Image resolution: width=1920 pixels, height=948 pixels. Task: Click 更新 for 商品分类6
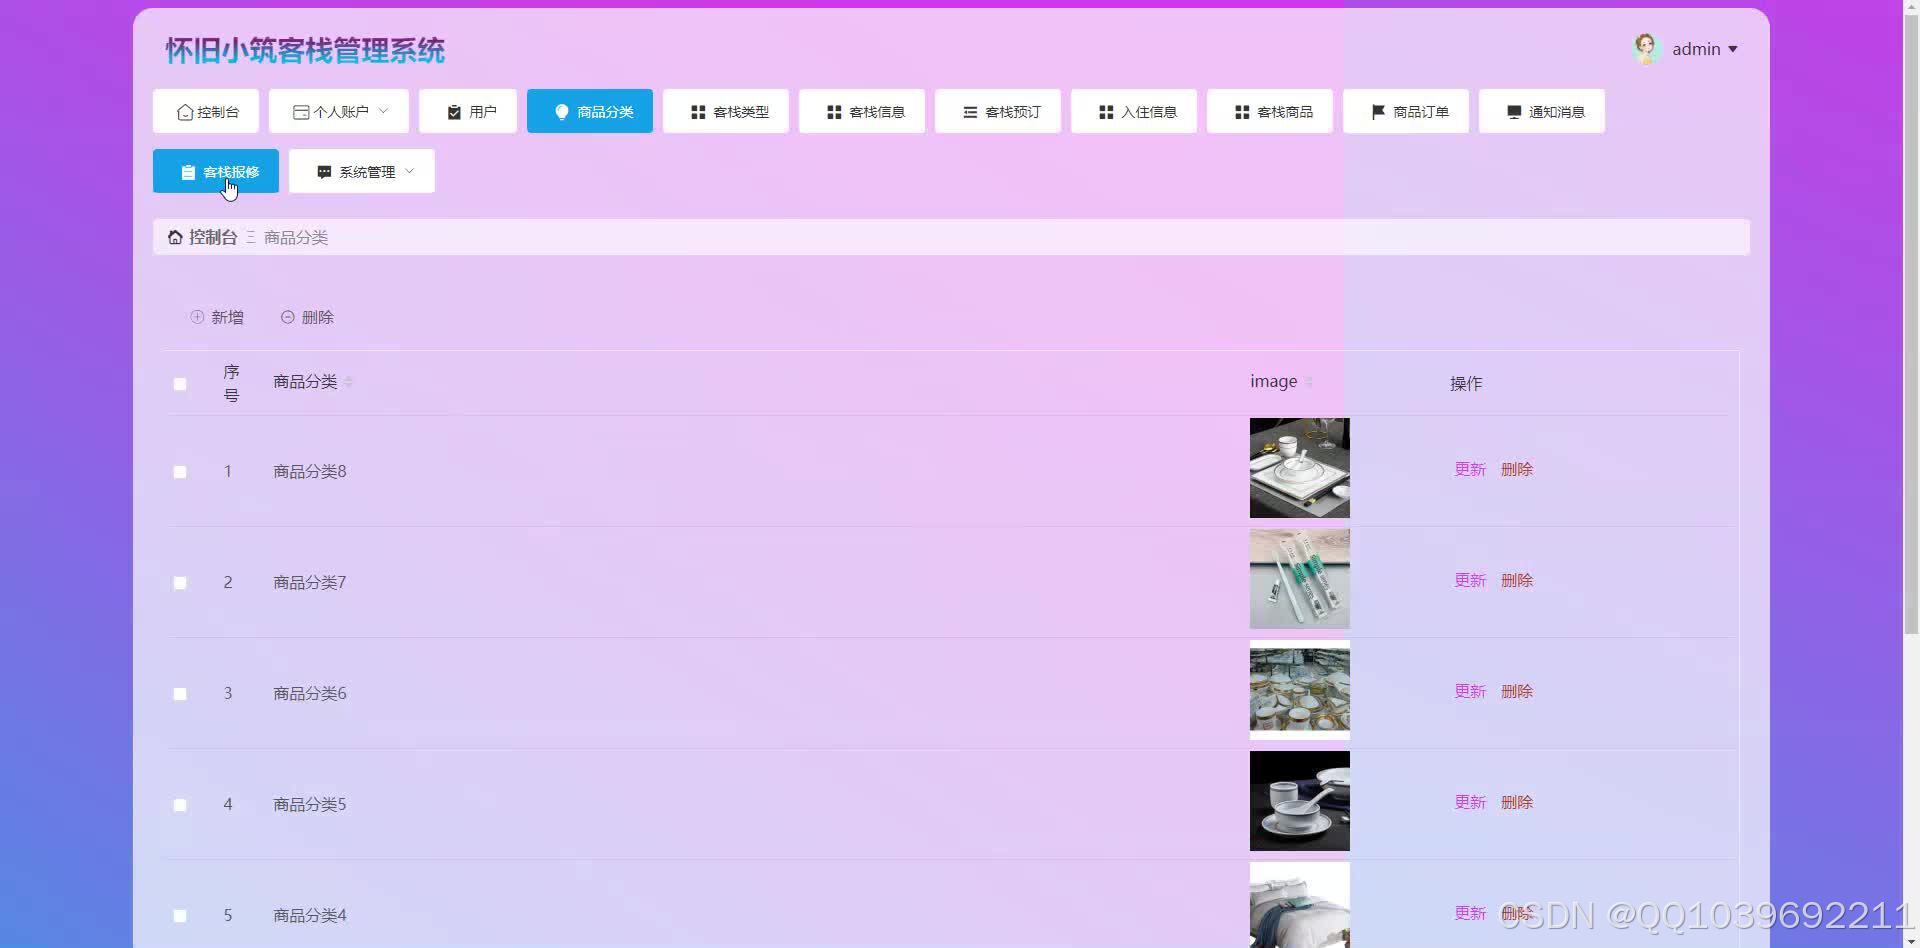(x=1470, y=691)
